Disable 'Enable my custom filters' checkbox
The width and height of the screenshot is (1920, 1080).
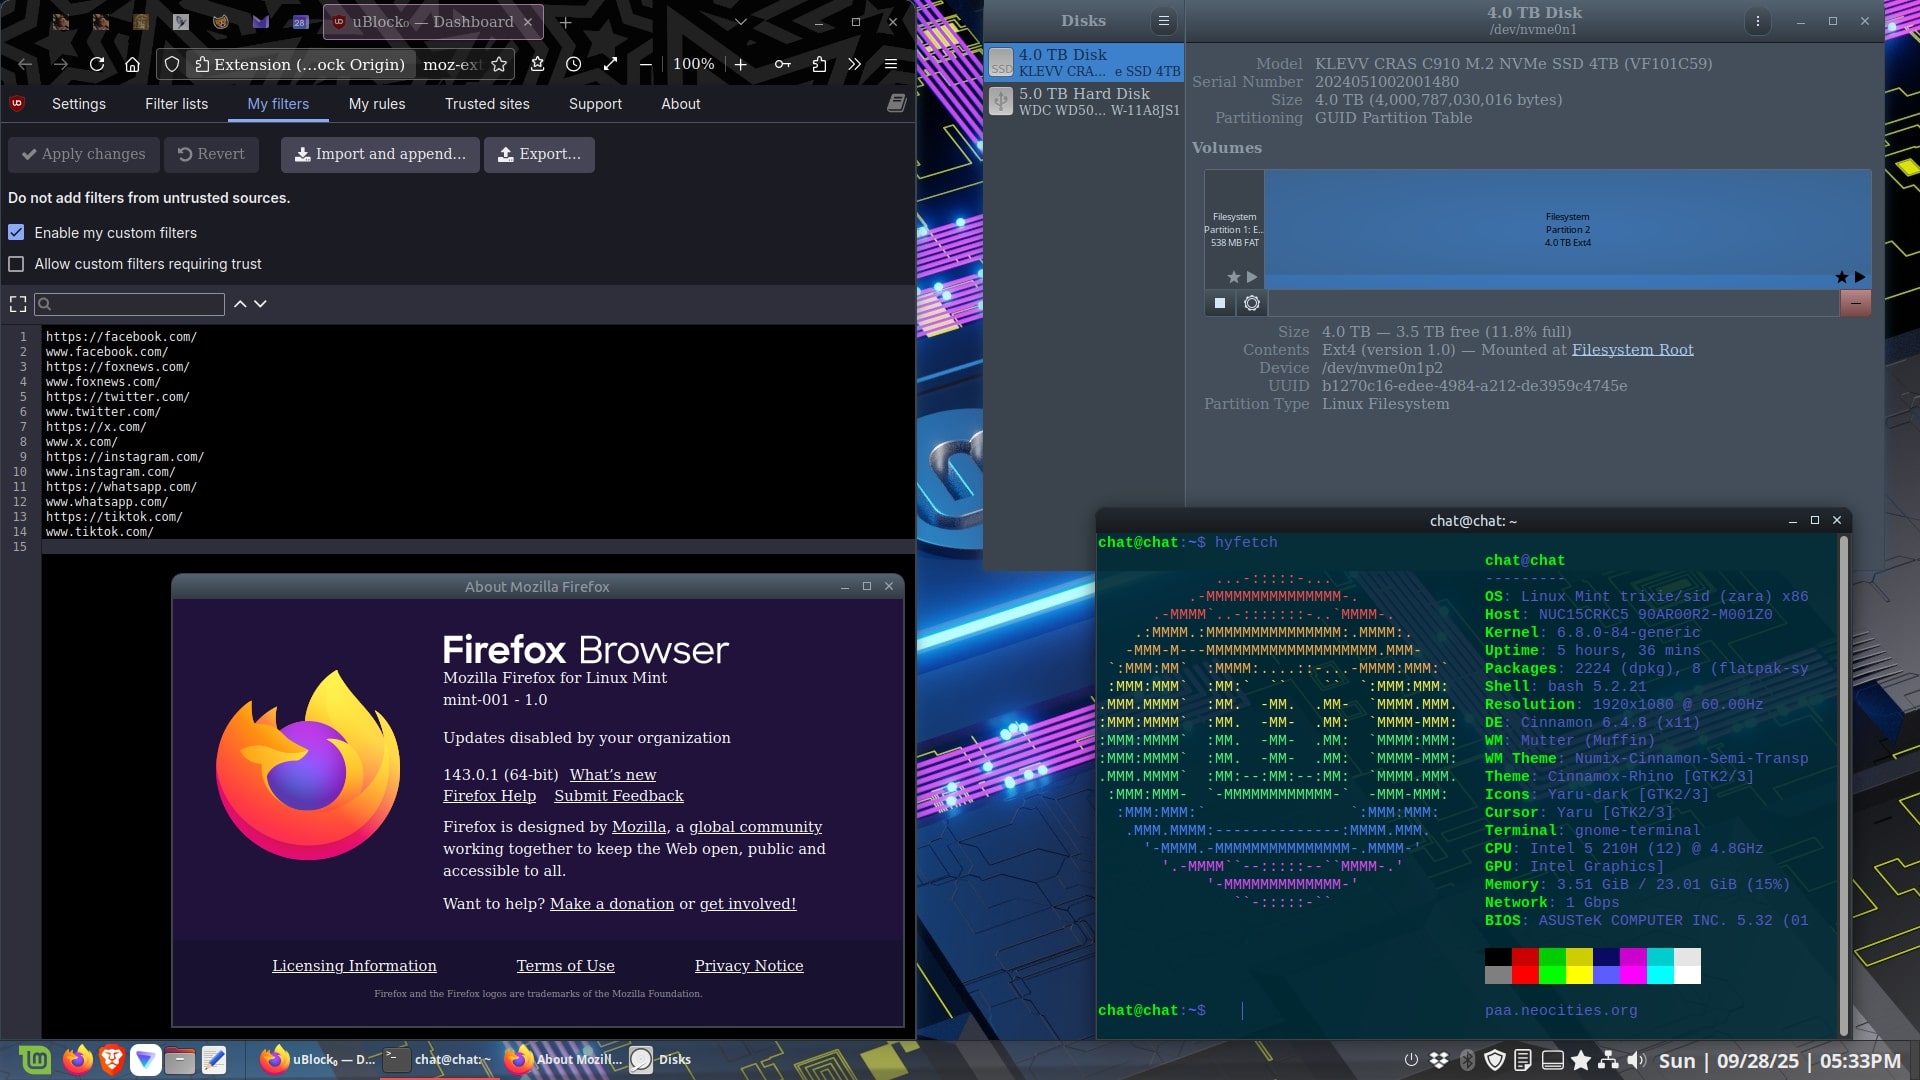[x=16, y=232]
